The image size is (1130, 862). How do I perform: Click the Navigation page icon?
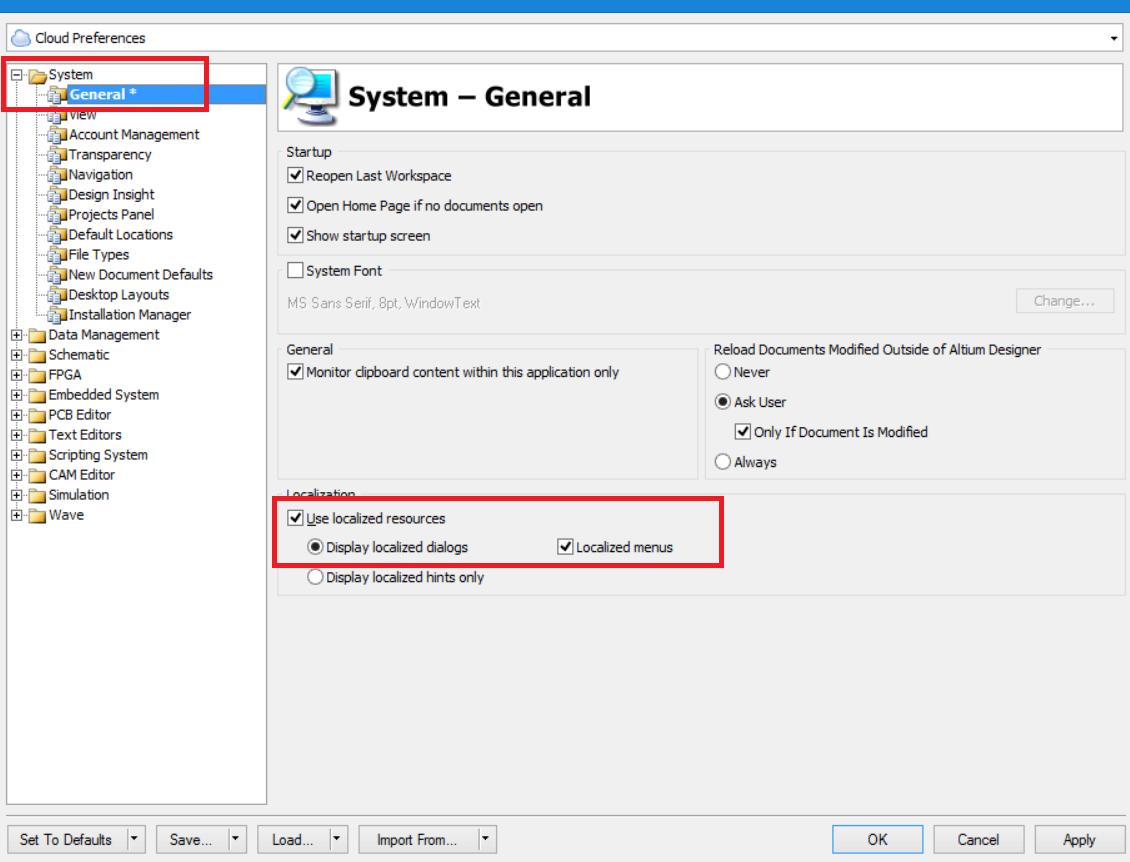tap(57, 175)
